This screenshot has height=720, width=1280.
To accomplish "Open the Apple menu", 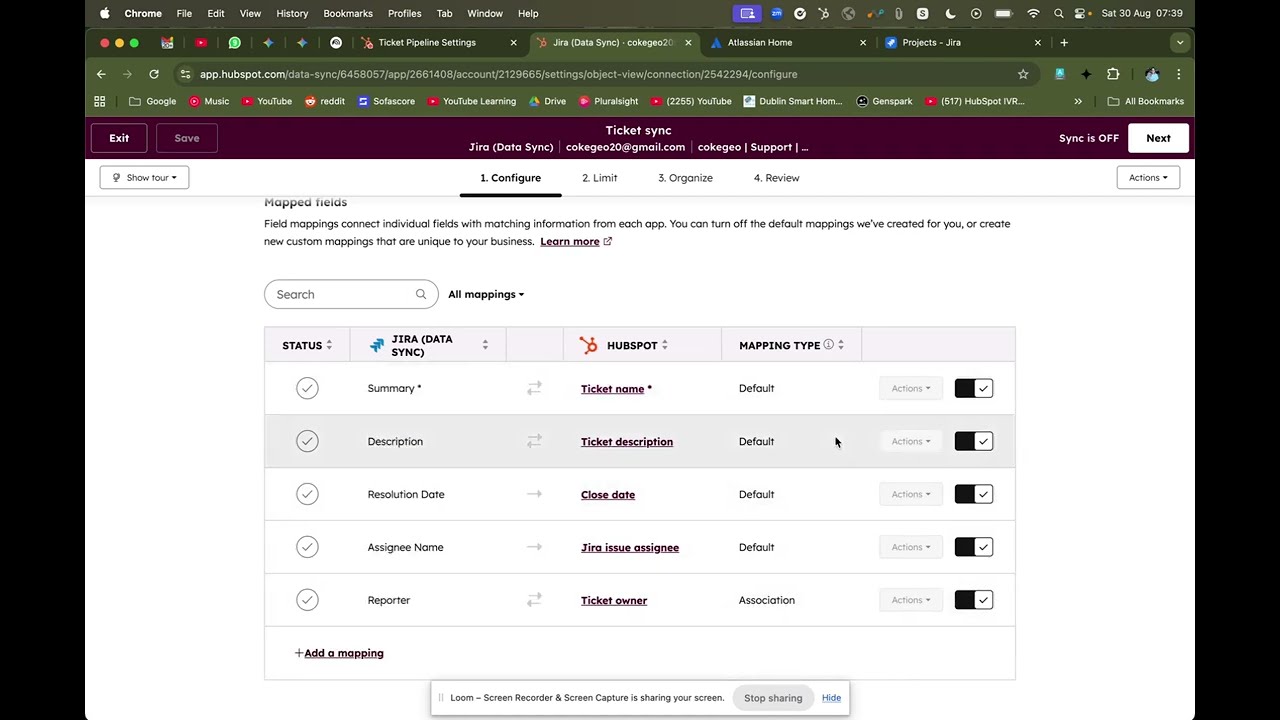I will [x=104, y=13].
